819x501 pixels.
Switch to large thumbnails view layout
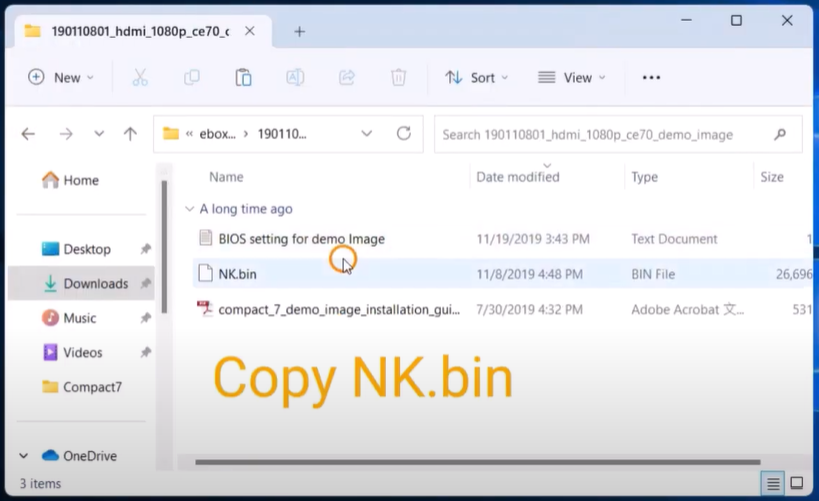click(x=797, y=484)
